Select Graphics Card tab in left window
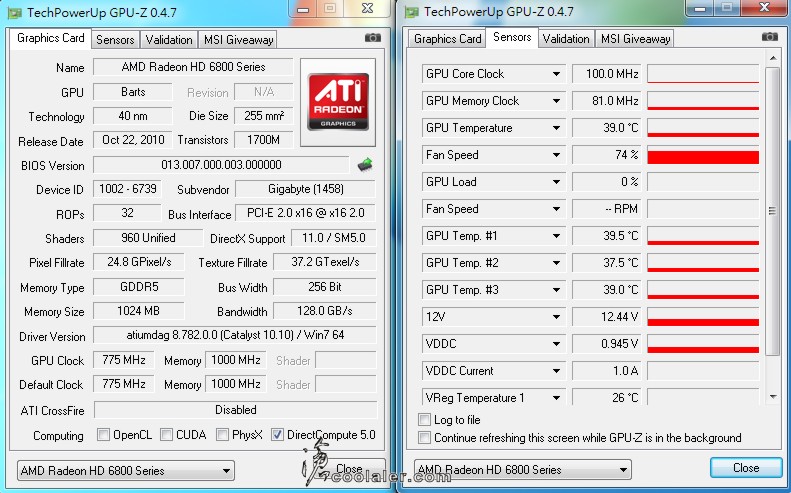The width and height of the screenshot is (791, 493). 50,38
